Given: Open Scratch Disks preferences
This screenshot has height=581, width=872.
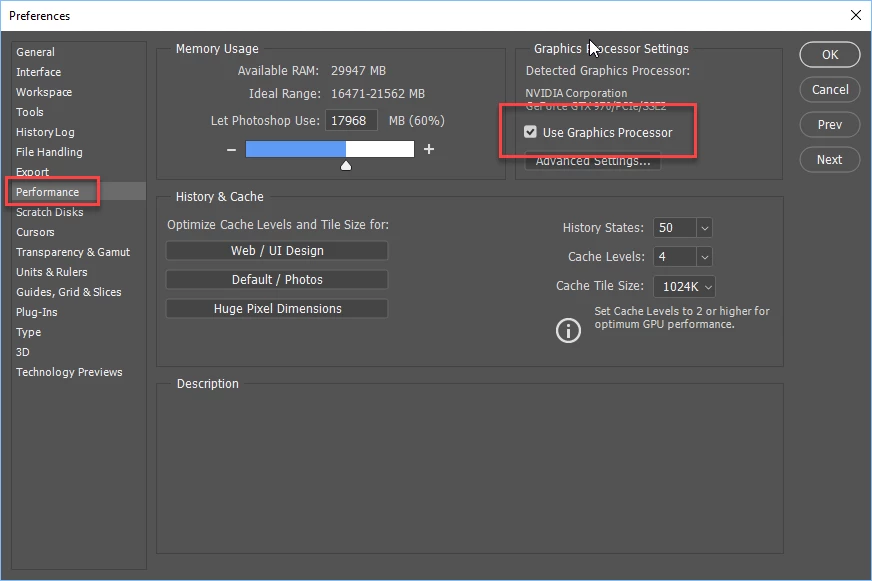Looking at the screenshot, I should point(49,212).
